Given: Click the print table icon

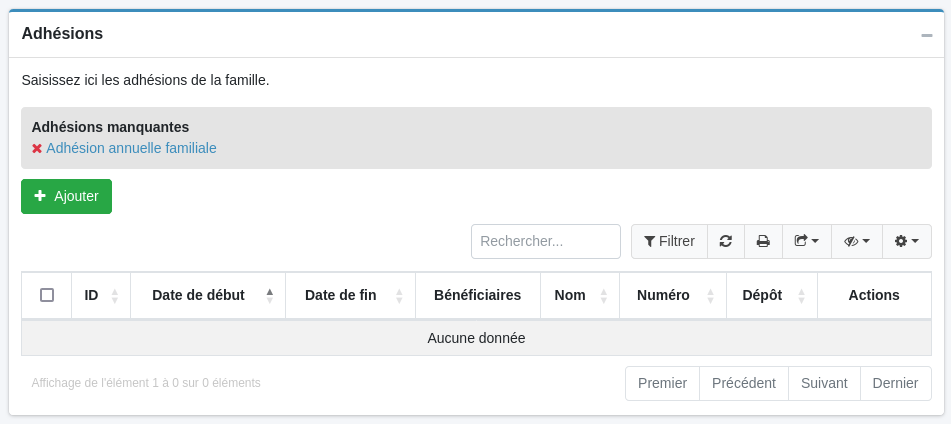Looking at the screenshot, I should point(763,241).
